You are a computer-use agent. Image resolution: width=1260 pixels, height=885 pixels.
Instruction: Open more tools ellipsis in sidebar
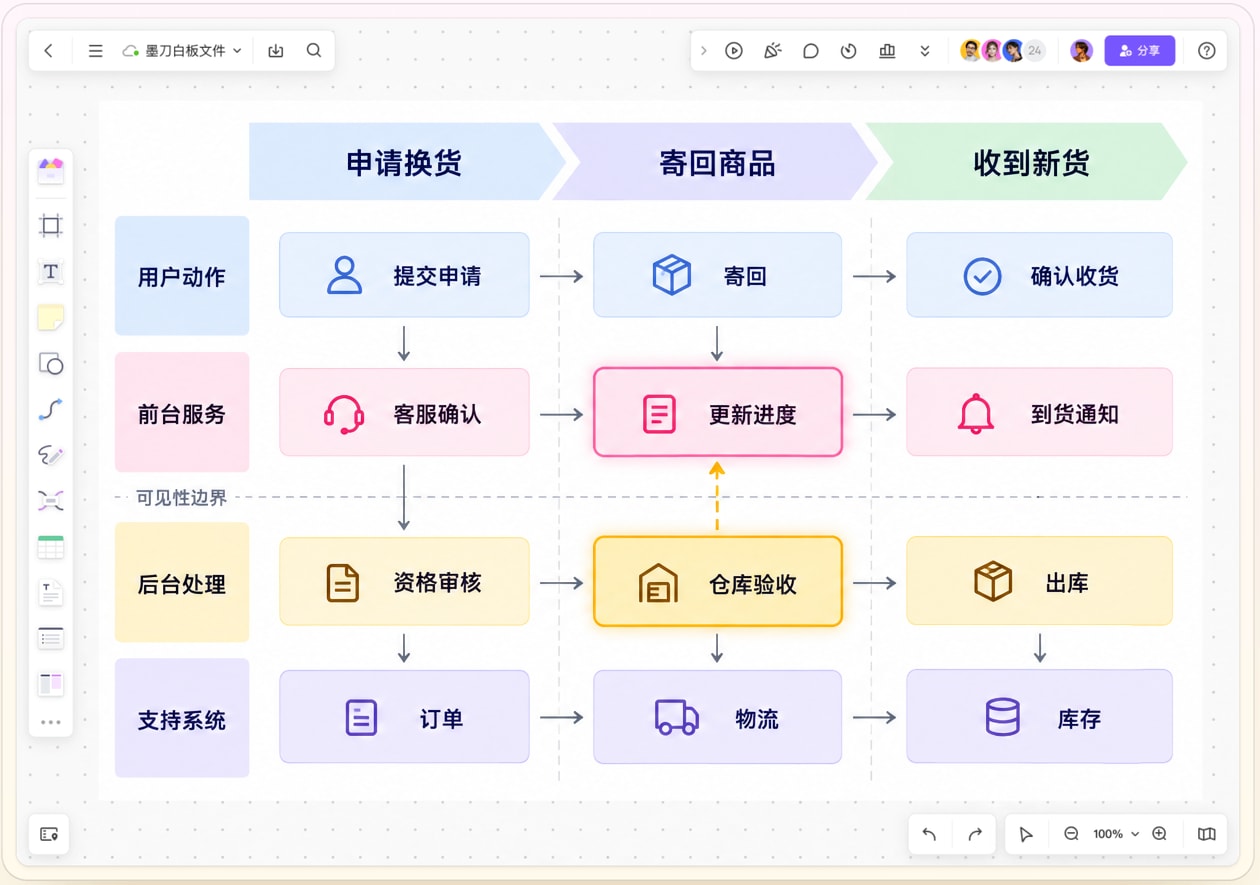pos(50,722)
